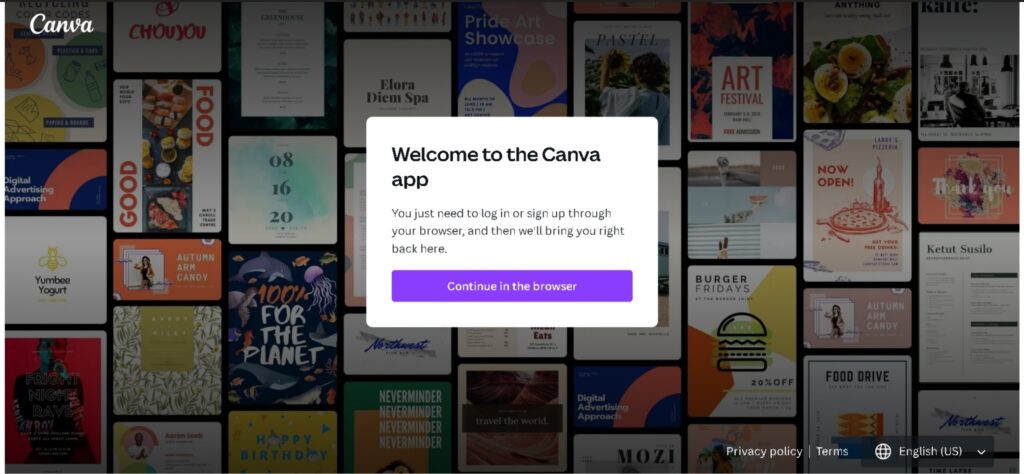This screenshot has width=1024, height=474.
Task: Click the Now Open pizzeria poster
Action: pyautogui.click(x=857, y=206)
